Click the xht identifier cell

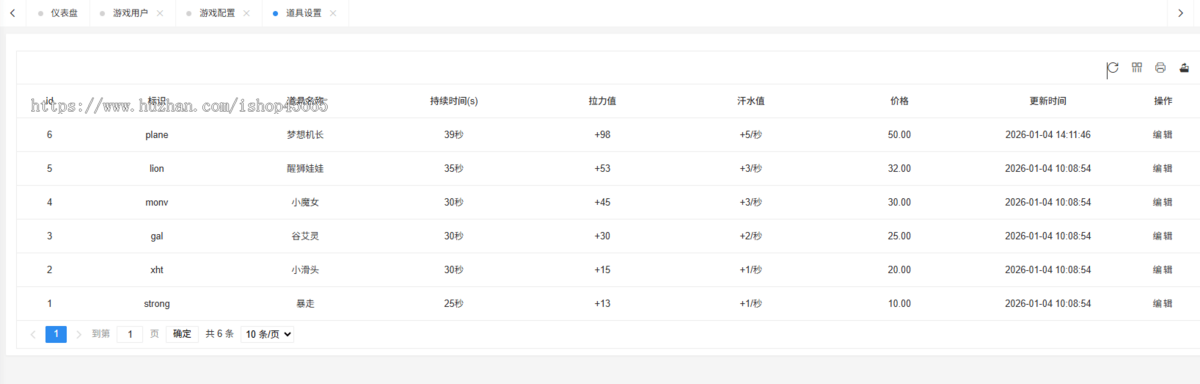pyautogui.click(x=157, y=270)
